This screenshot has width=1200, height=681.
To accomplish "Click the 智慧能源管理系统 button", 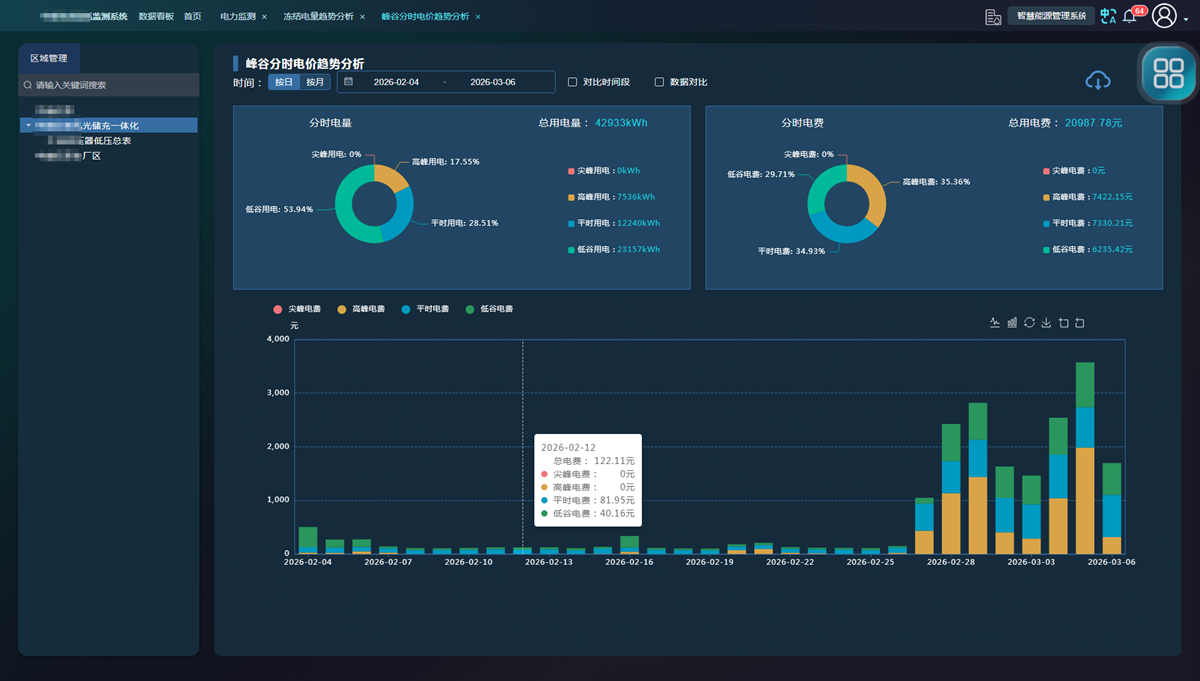I will point(1051,16).
